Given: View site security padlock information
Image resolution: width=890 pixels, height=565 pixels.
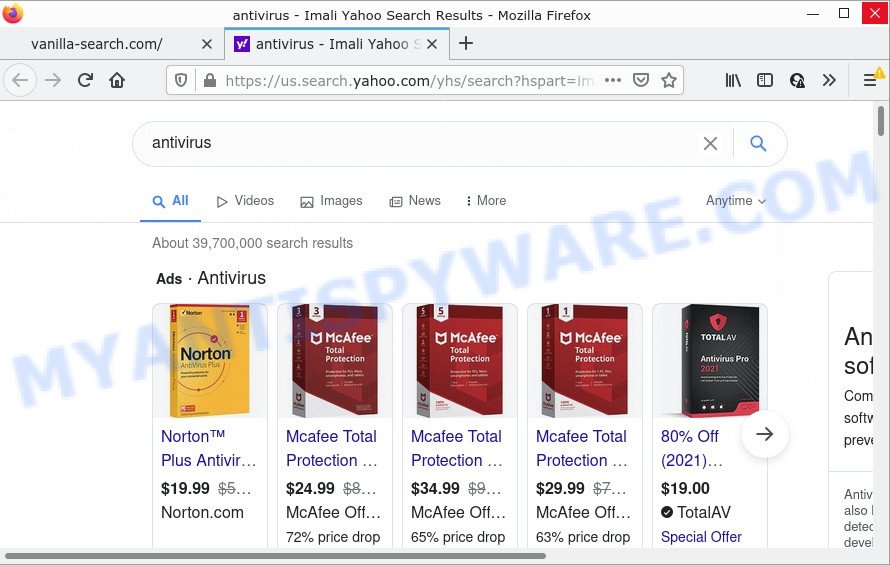Looking at the screenshot, I should (x=209, y=81).
